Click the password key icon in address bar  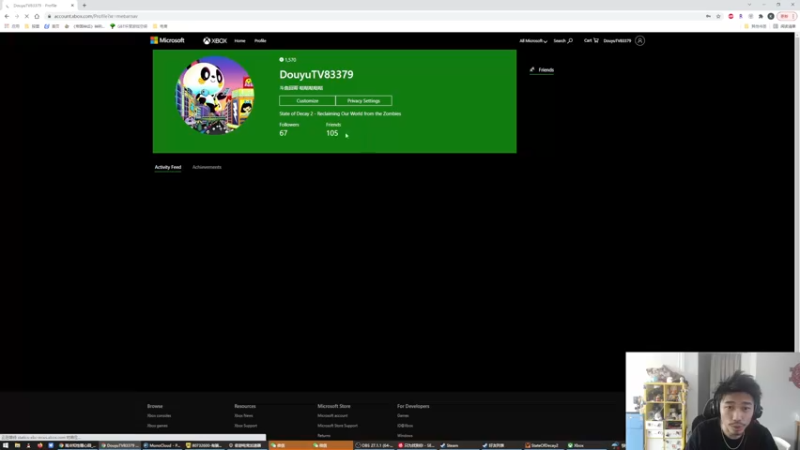tap(708, 16)
